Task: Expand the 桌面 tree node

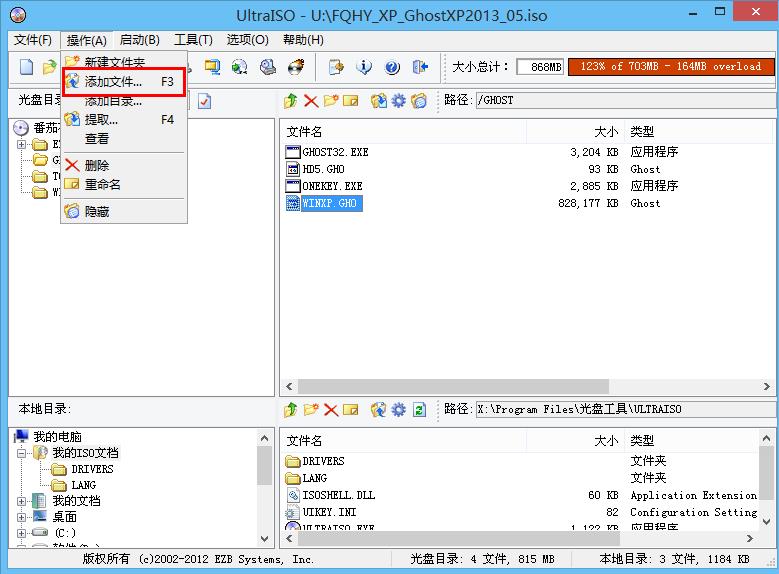Action: 22,517
